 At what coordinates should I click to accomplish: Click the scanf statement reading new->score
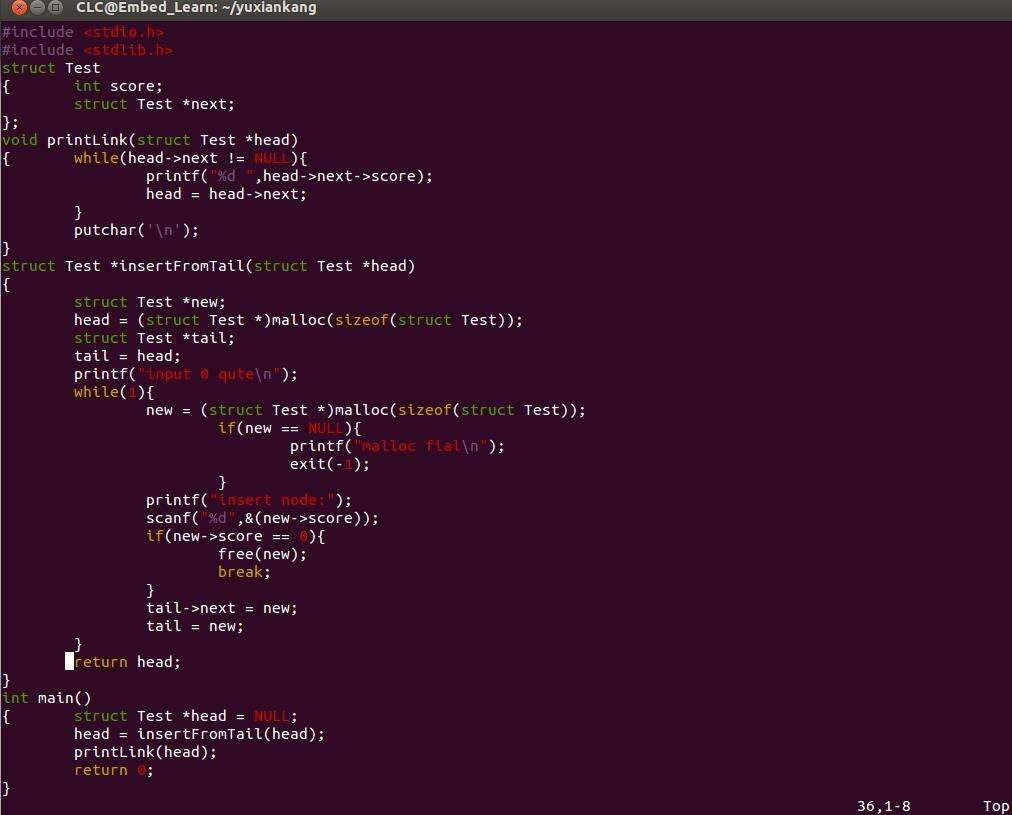coord(262,518)
